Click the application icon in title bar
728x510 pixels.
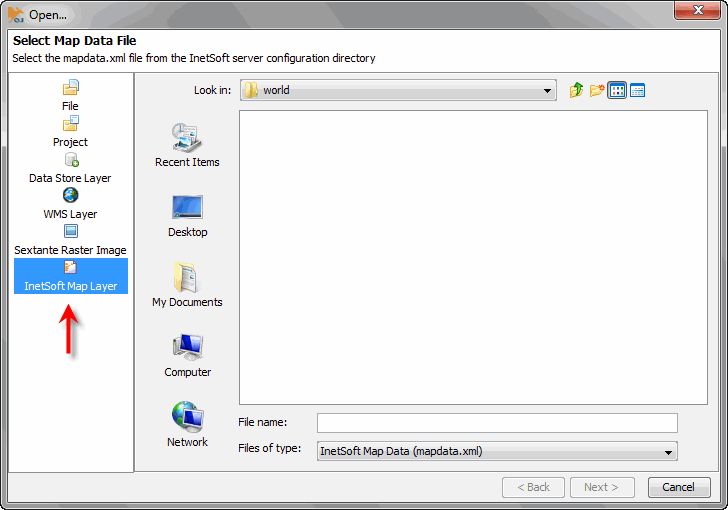point(16,15)
